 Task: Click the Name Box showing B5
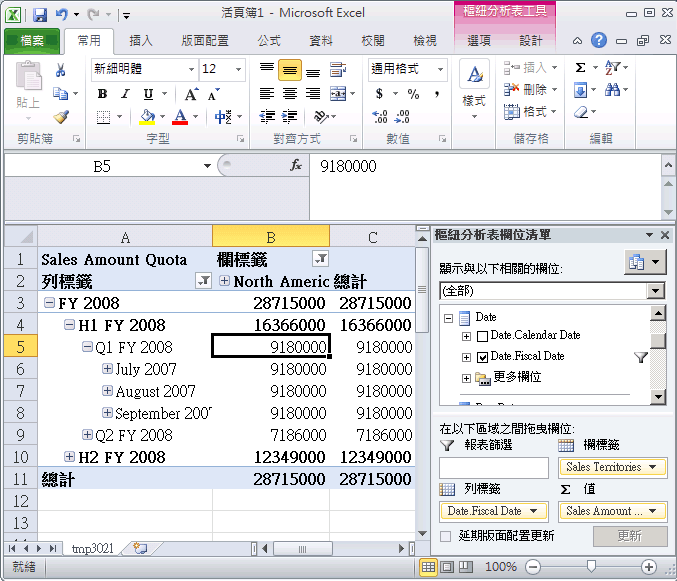tap(102, 166)
